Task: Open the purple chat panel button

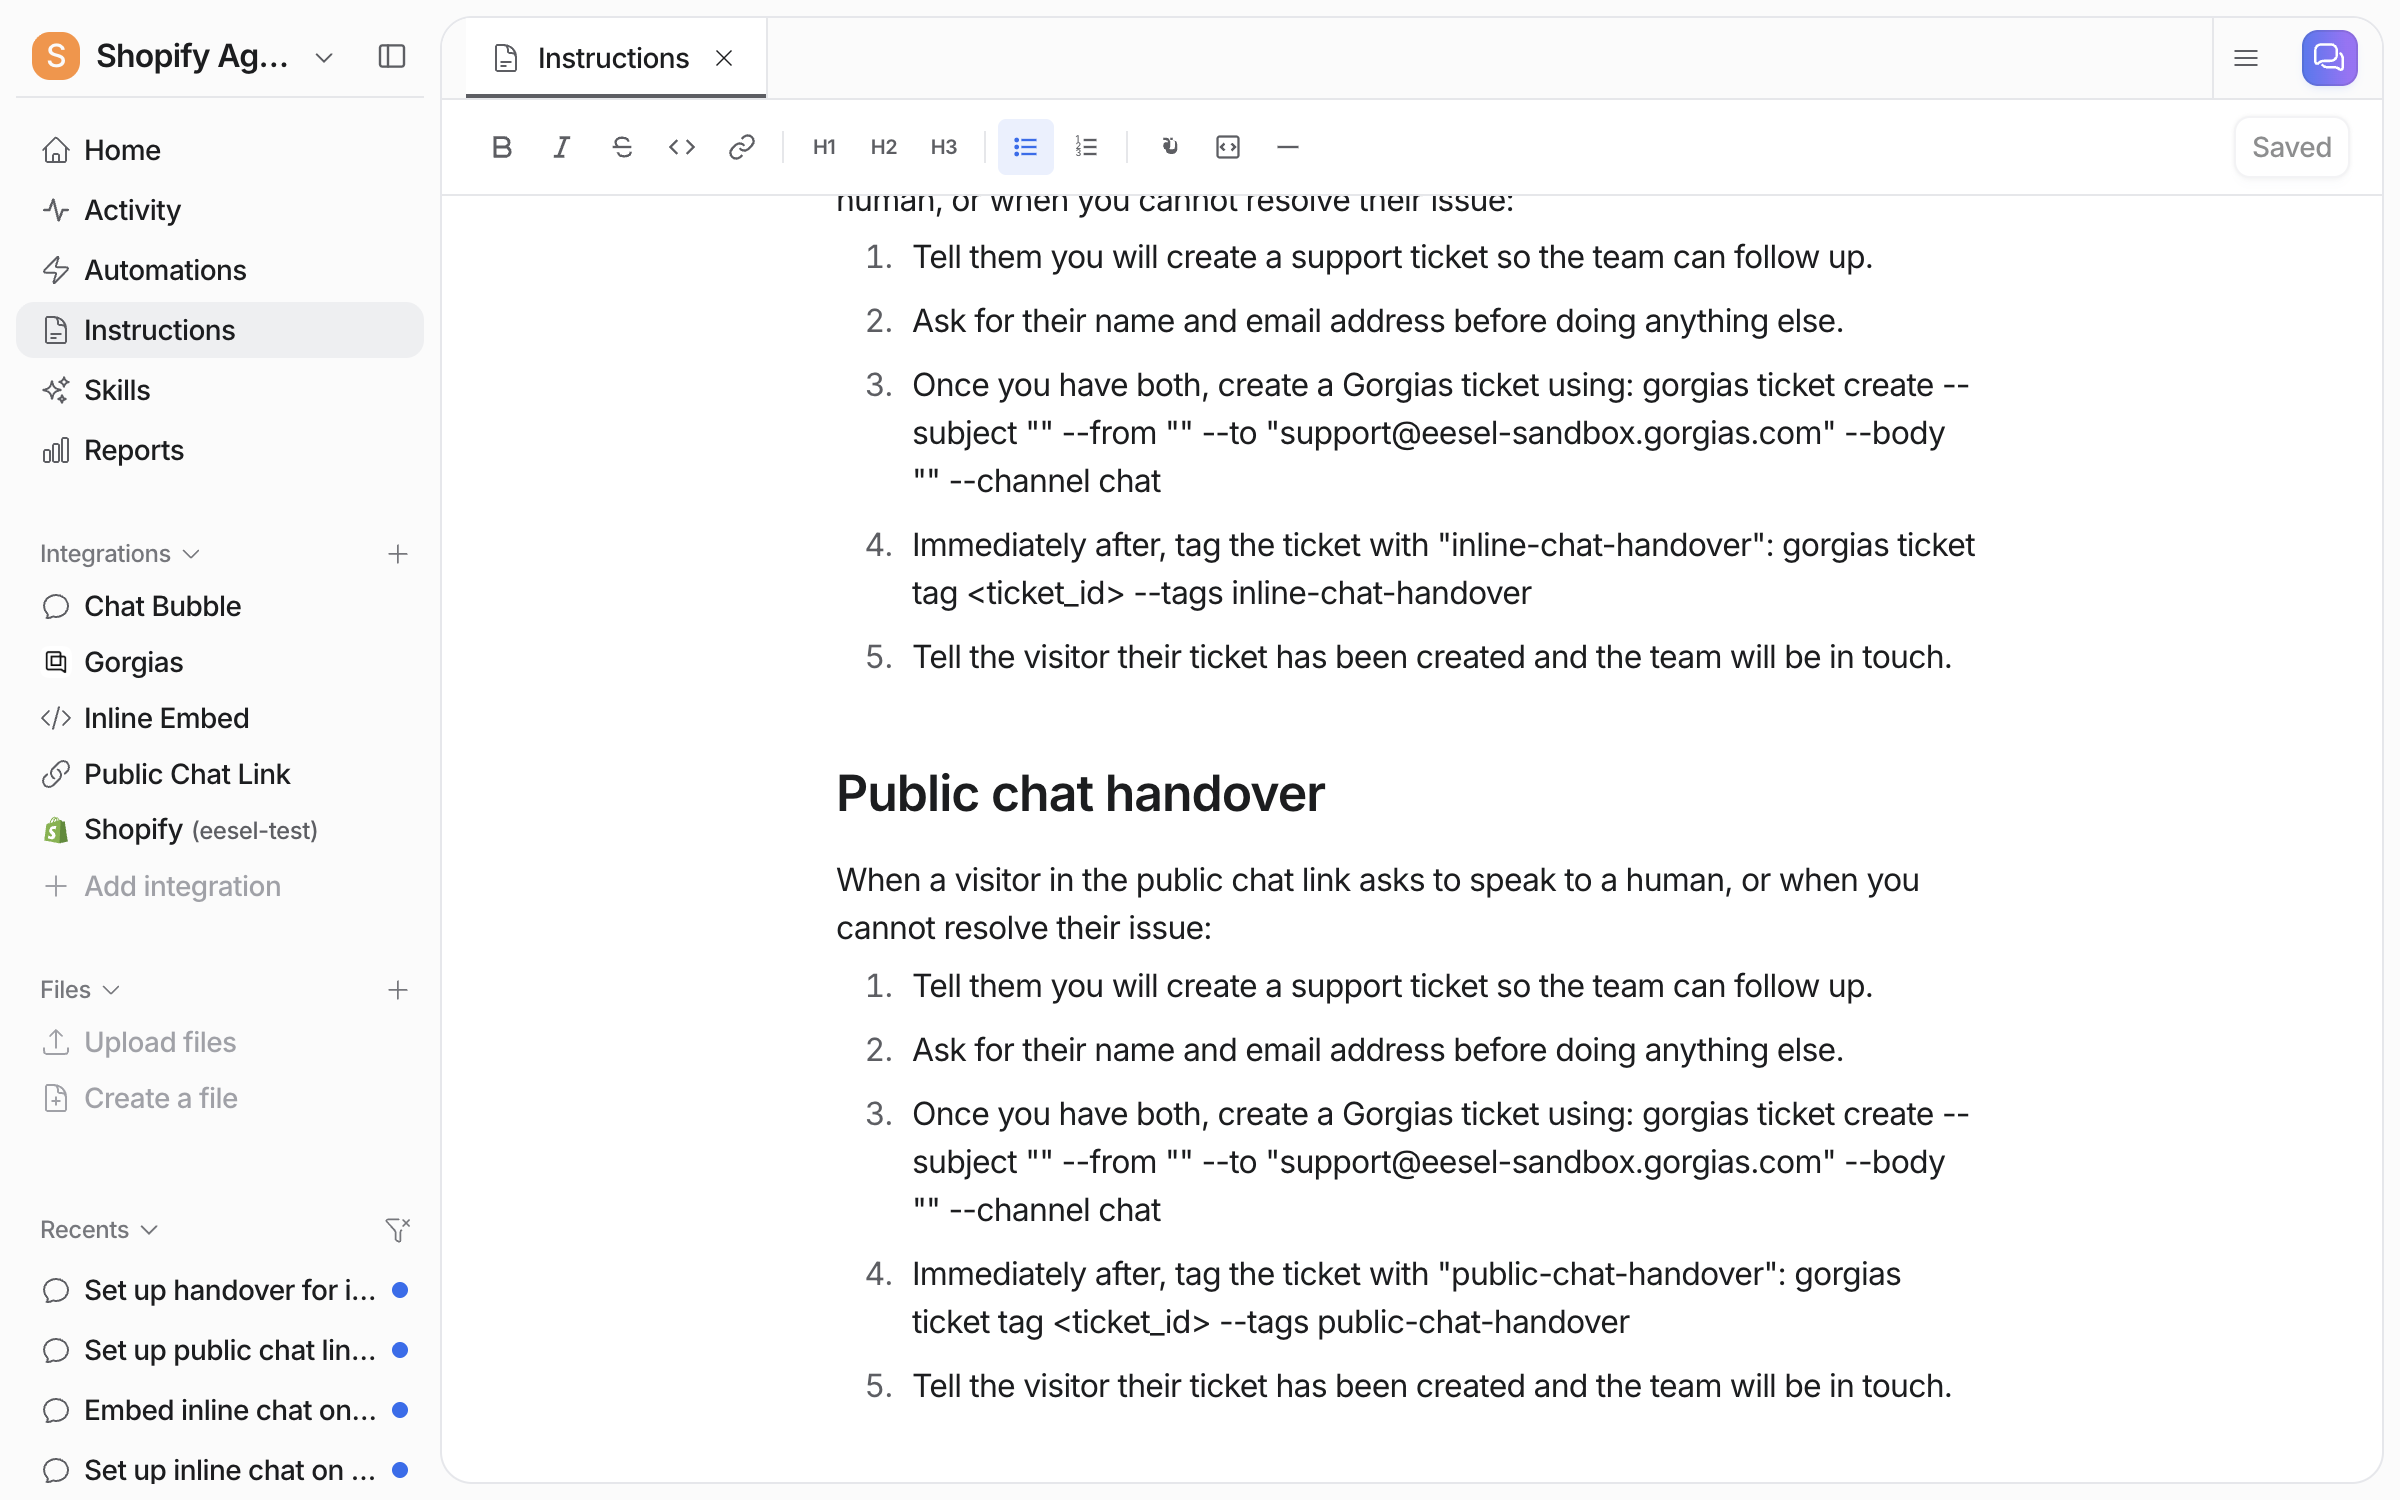Action: [x=2330, y=58]
